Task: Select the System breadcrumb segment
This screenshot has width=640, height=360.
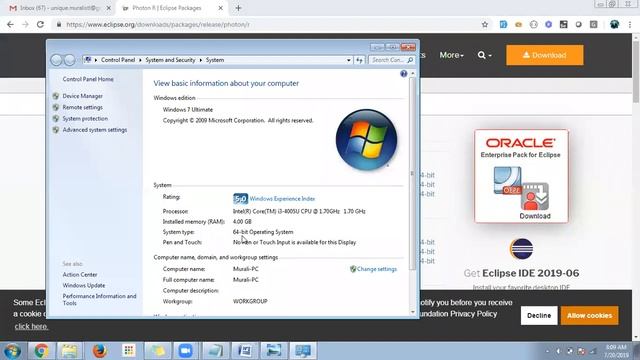Action: 215,60
